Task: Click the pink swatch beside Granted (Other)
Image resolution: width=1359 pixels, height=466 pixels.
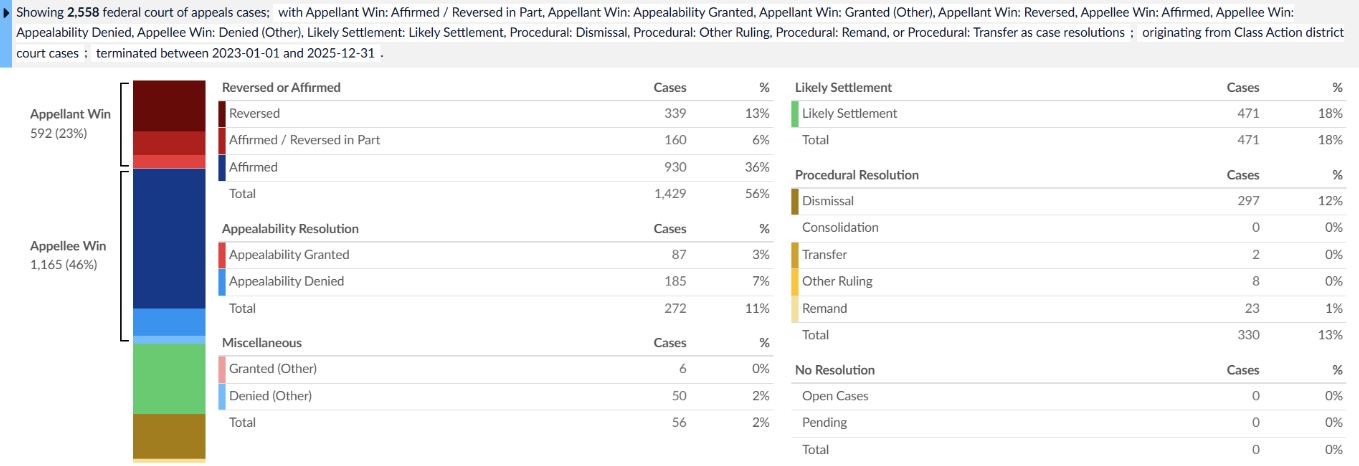Action: coord(222,369)
